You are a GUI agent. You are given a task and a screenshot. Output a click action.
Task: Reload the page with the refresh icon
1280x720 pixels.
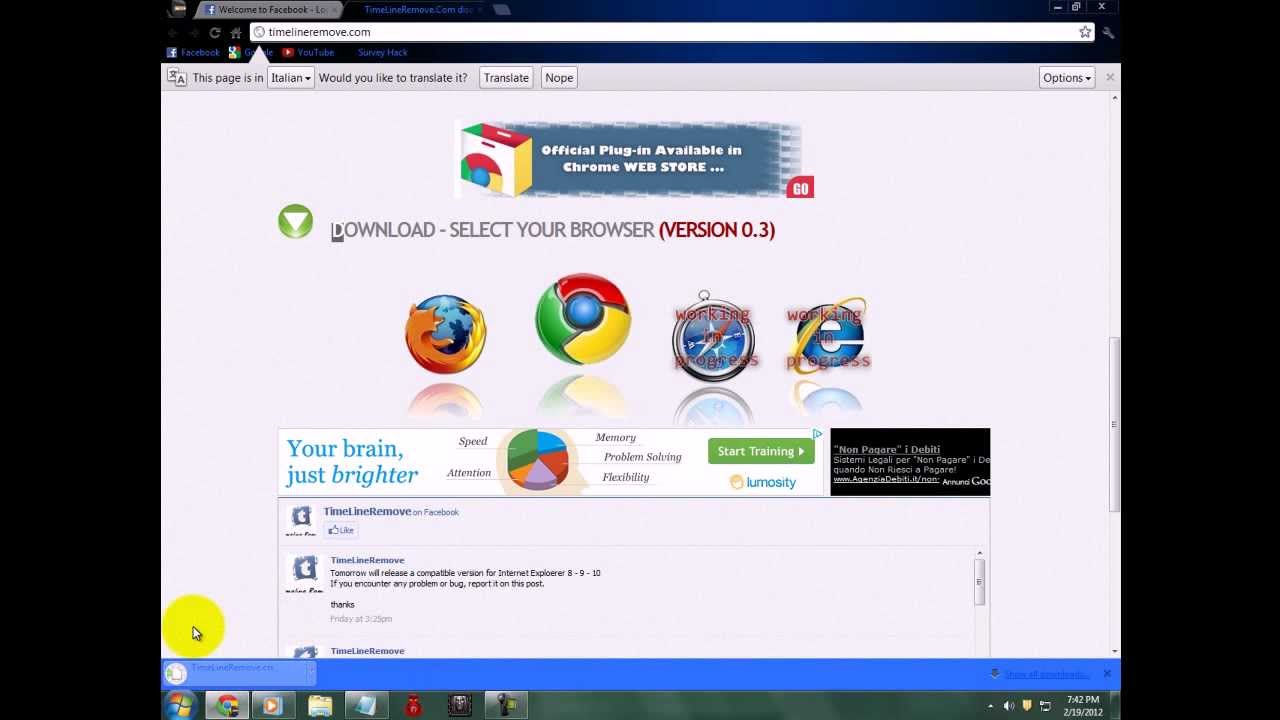(x=214, y=32)
